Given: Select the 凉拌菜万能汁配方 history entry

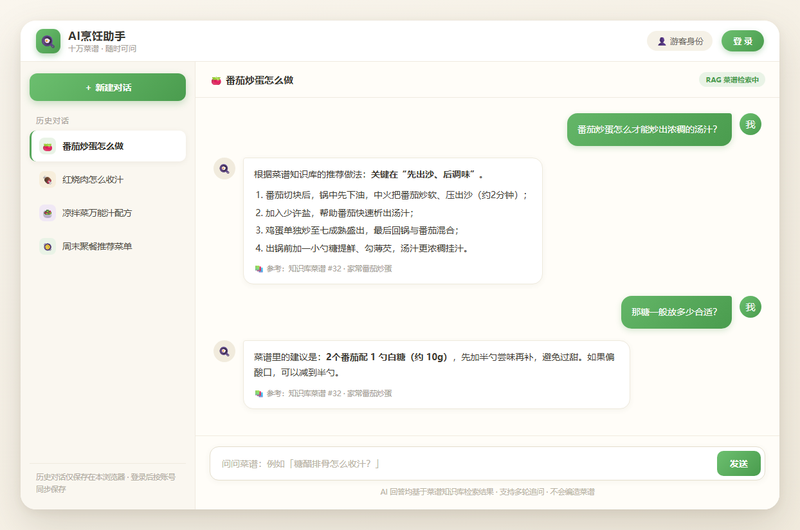Looking at the screenshot, I should (108, 213).
